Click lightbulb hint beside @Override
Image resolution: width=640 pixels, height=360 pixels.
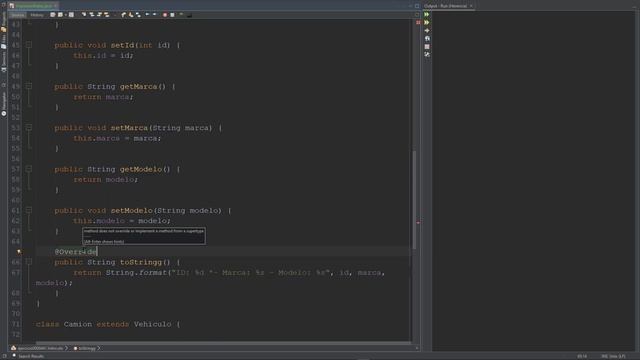pyautogui.click(x=19, y=252)
